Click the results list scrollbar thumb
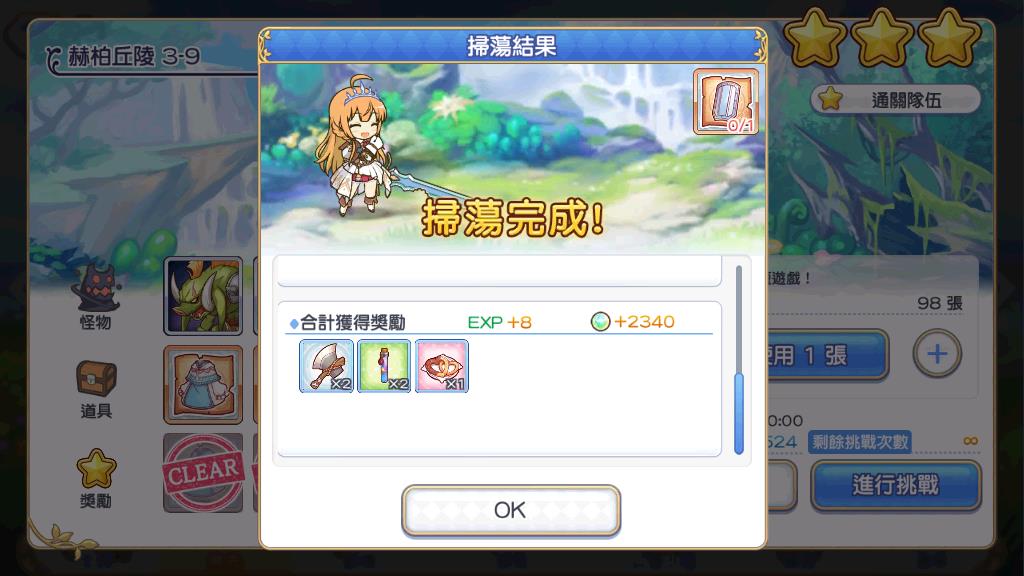 (x=739, y=414)
